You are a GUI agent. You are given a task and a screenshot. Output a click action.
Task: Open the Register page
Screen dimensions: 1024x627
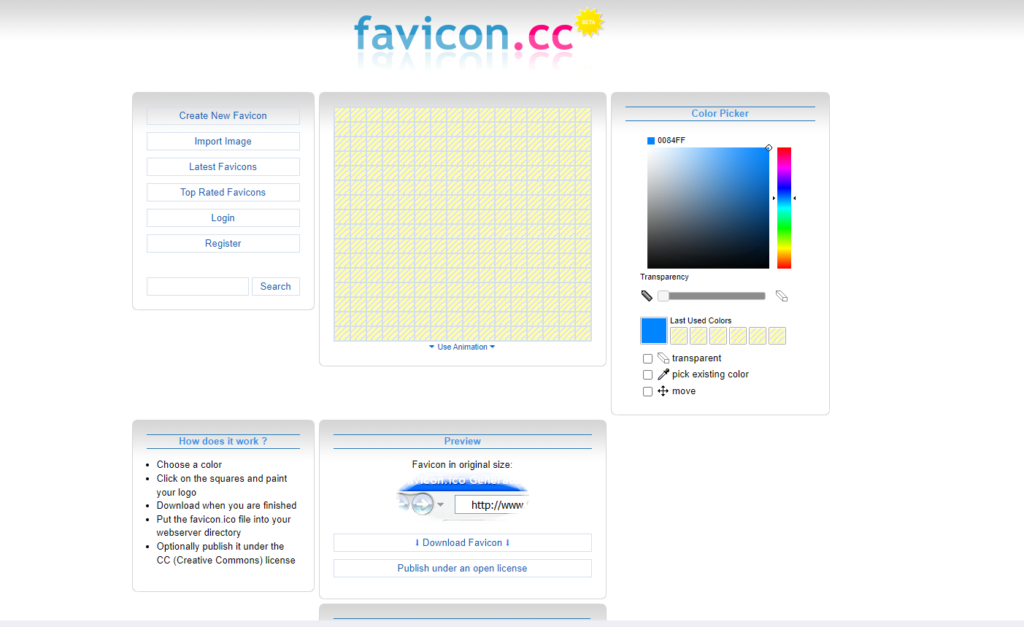[x=222, y=243]
